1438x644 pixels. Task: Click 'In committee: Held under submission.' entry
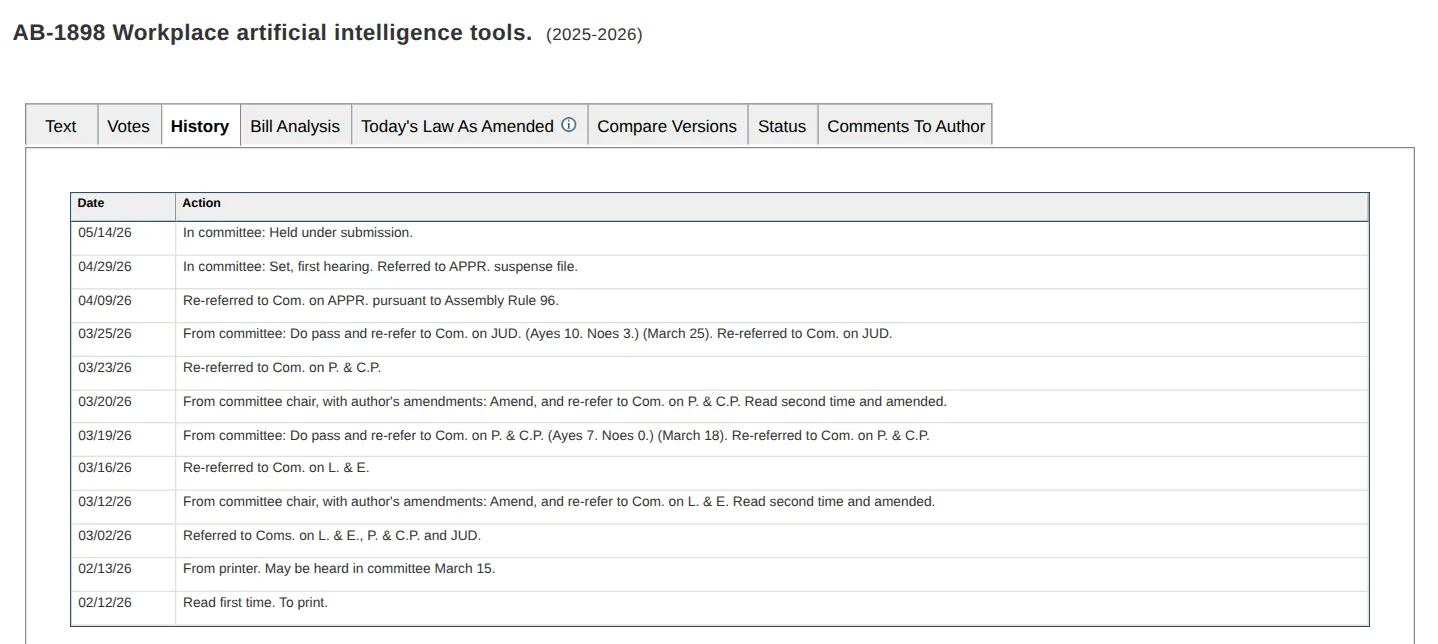(x=298, y=232)
